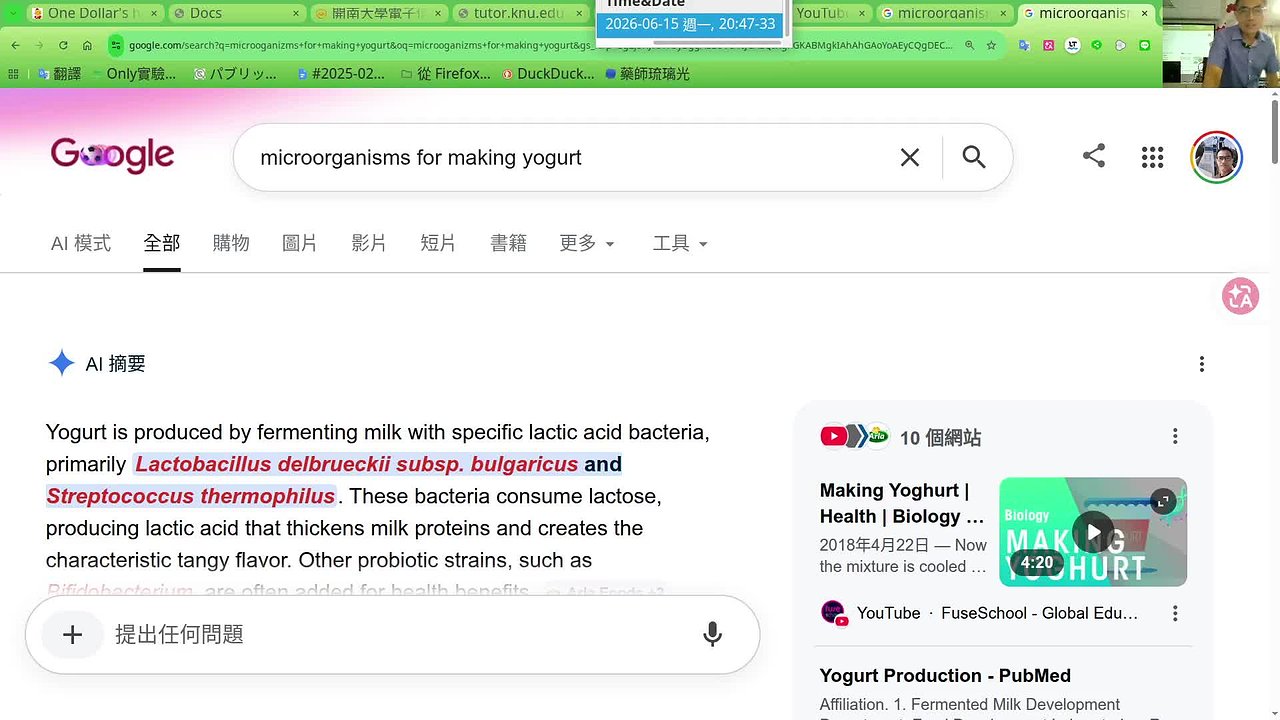Click the Google logo
1280x720 pixels.
coord(112,156)
